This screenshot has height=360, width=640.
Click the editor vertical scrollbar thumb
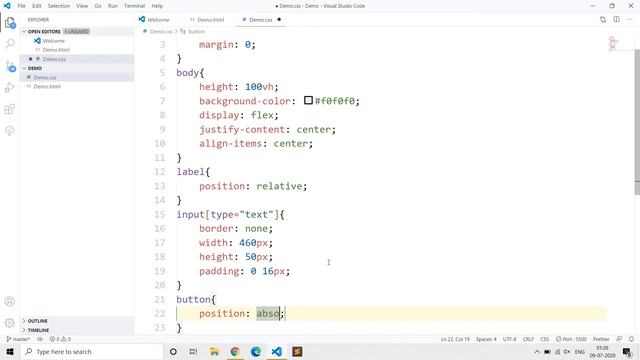(x=637, y=121)
